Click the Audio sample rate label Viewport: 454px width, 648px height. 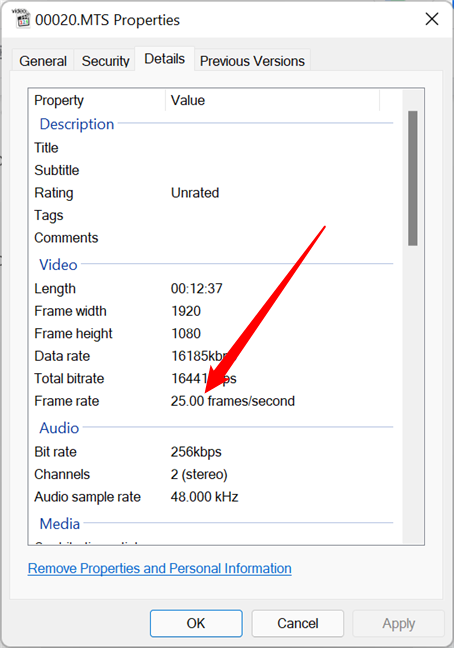point(88,497)
